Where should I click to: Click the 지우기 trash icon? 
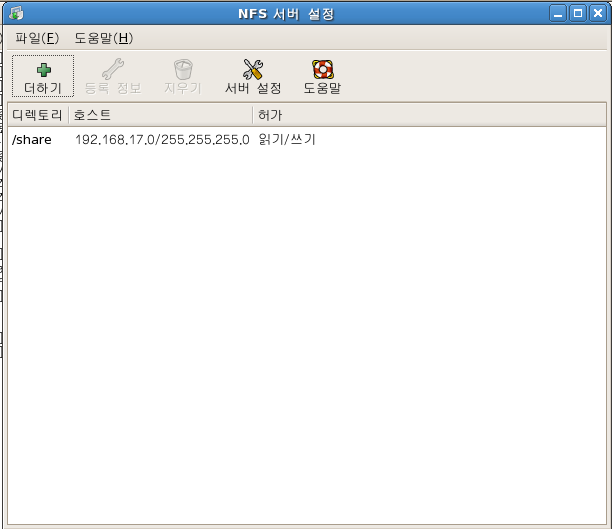point(183,69)
